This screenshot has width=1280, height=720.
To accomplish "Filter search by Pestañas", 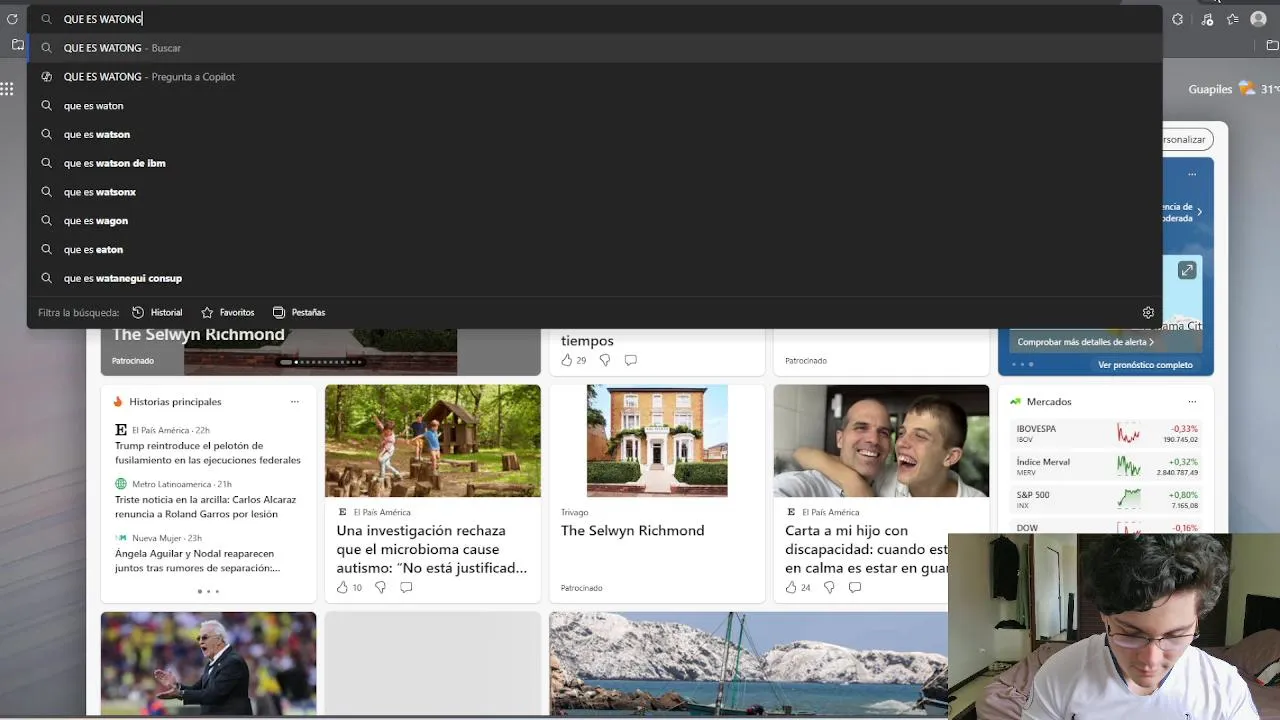I will (x=299, y=312).
